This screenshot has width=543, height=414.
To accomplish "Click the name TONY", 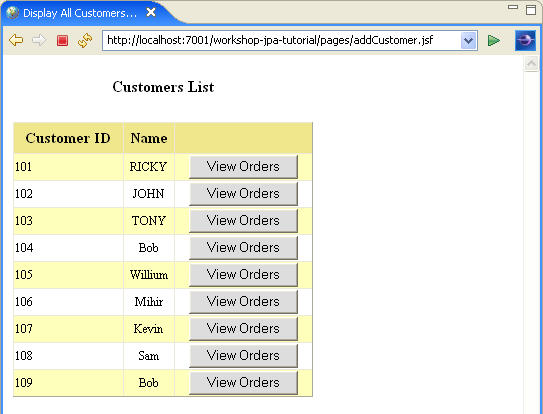I will click(x=149, y=221).
